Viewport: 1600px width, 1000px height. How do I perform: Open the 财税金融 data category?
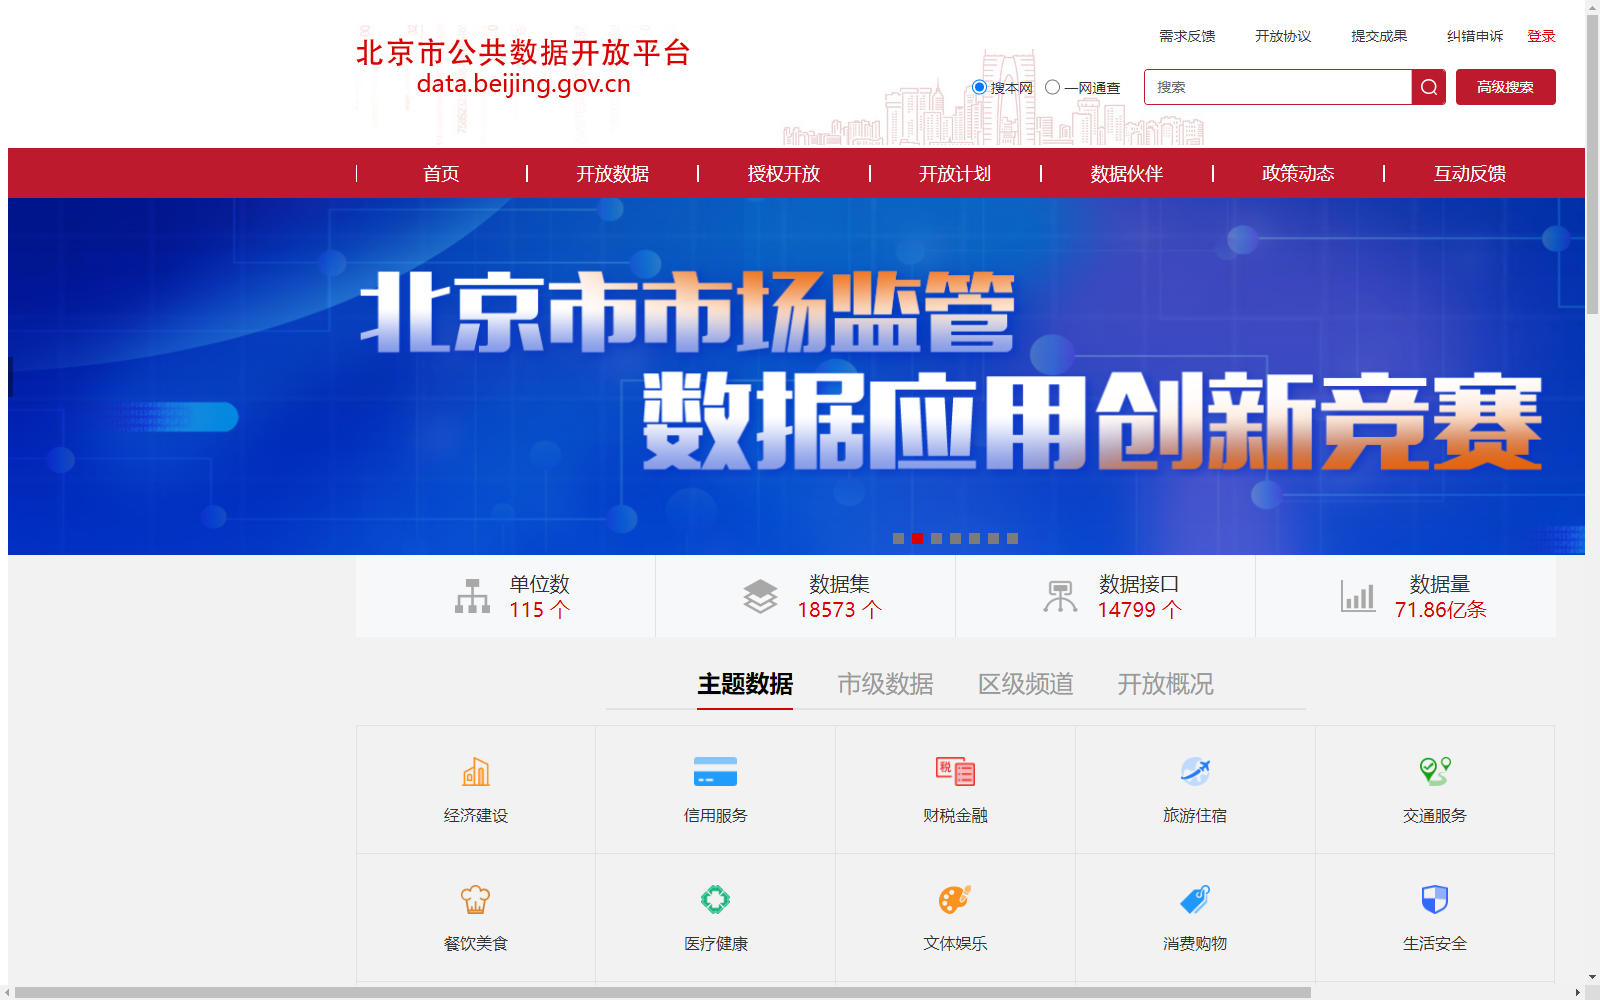click(955, 772)
